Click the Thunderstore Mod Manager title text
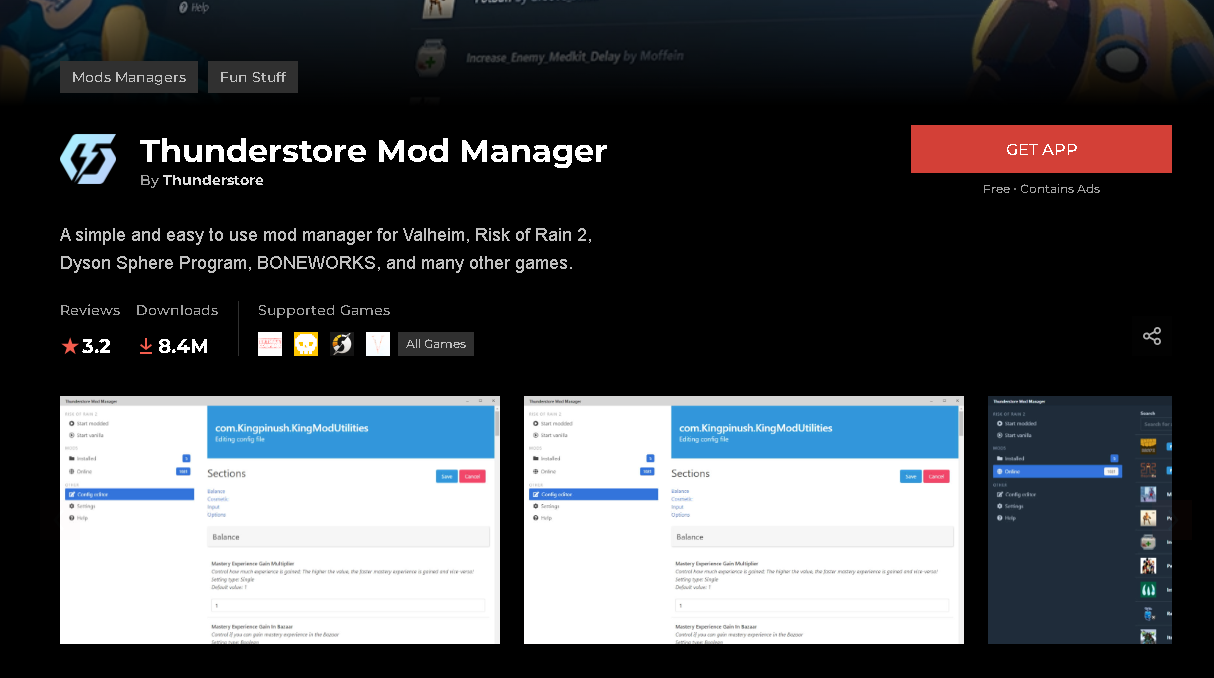Viewport: 1214px width, 678px height. 374,151
